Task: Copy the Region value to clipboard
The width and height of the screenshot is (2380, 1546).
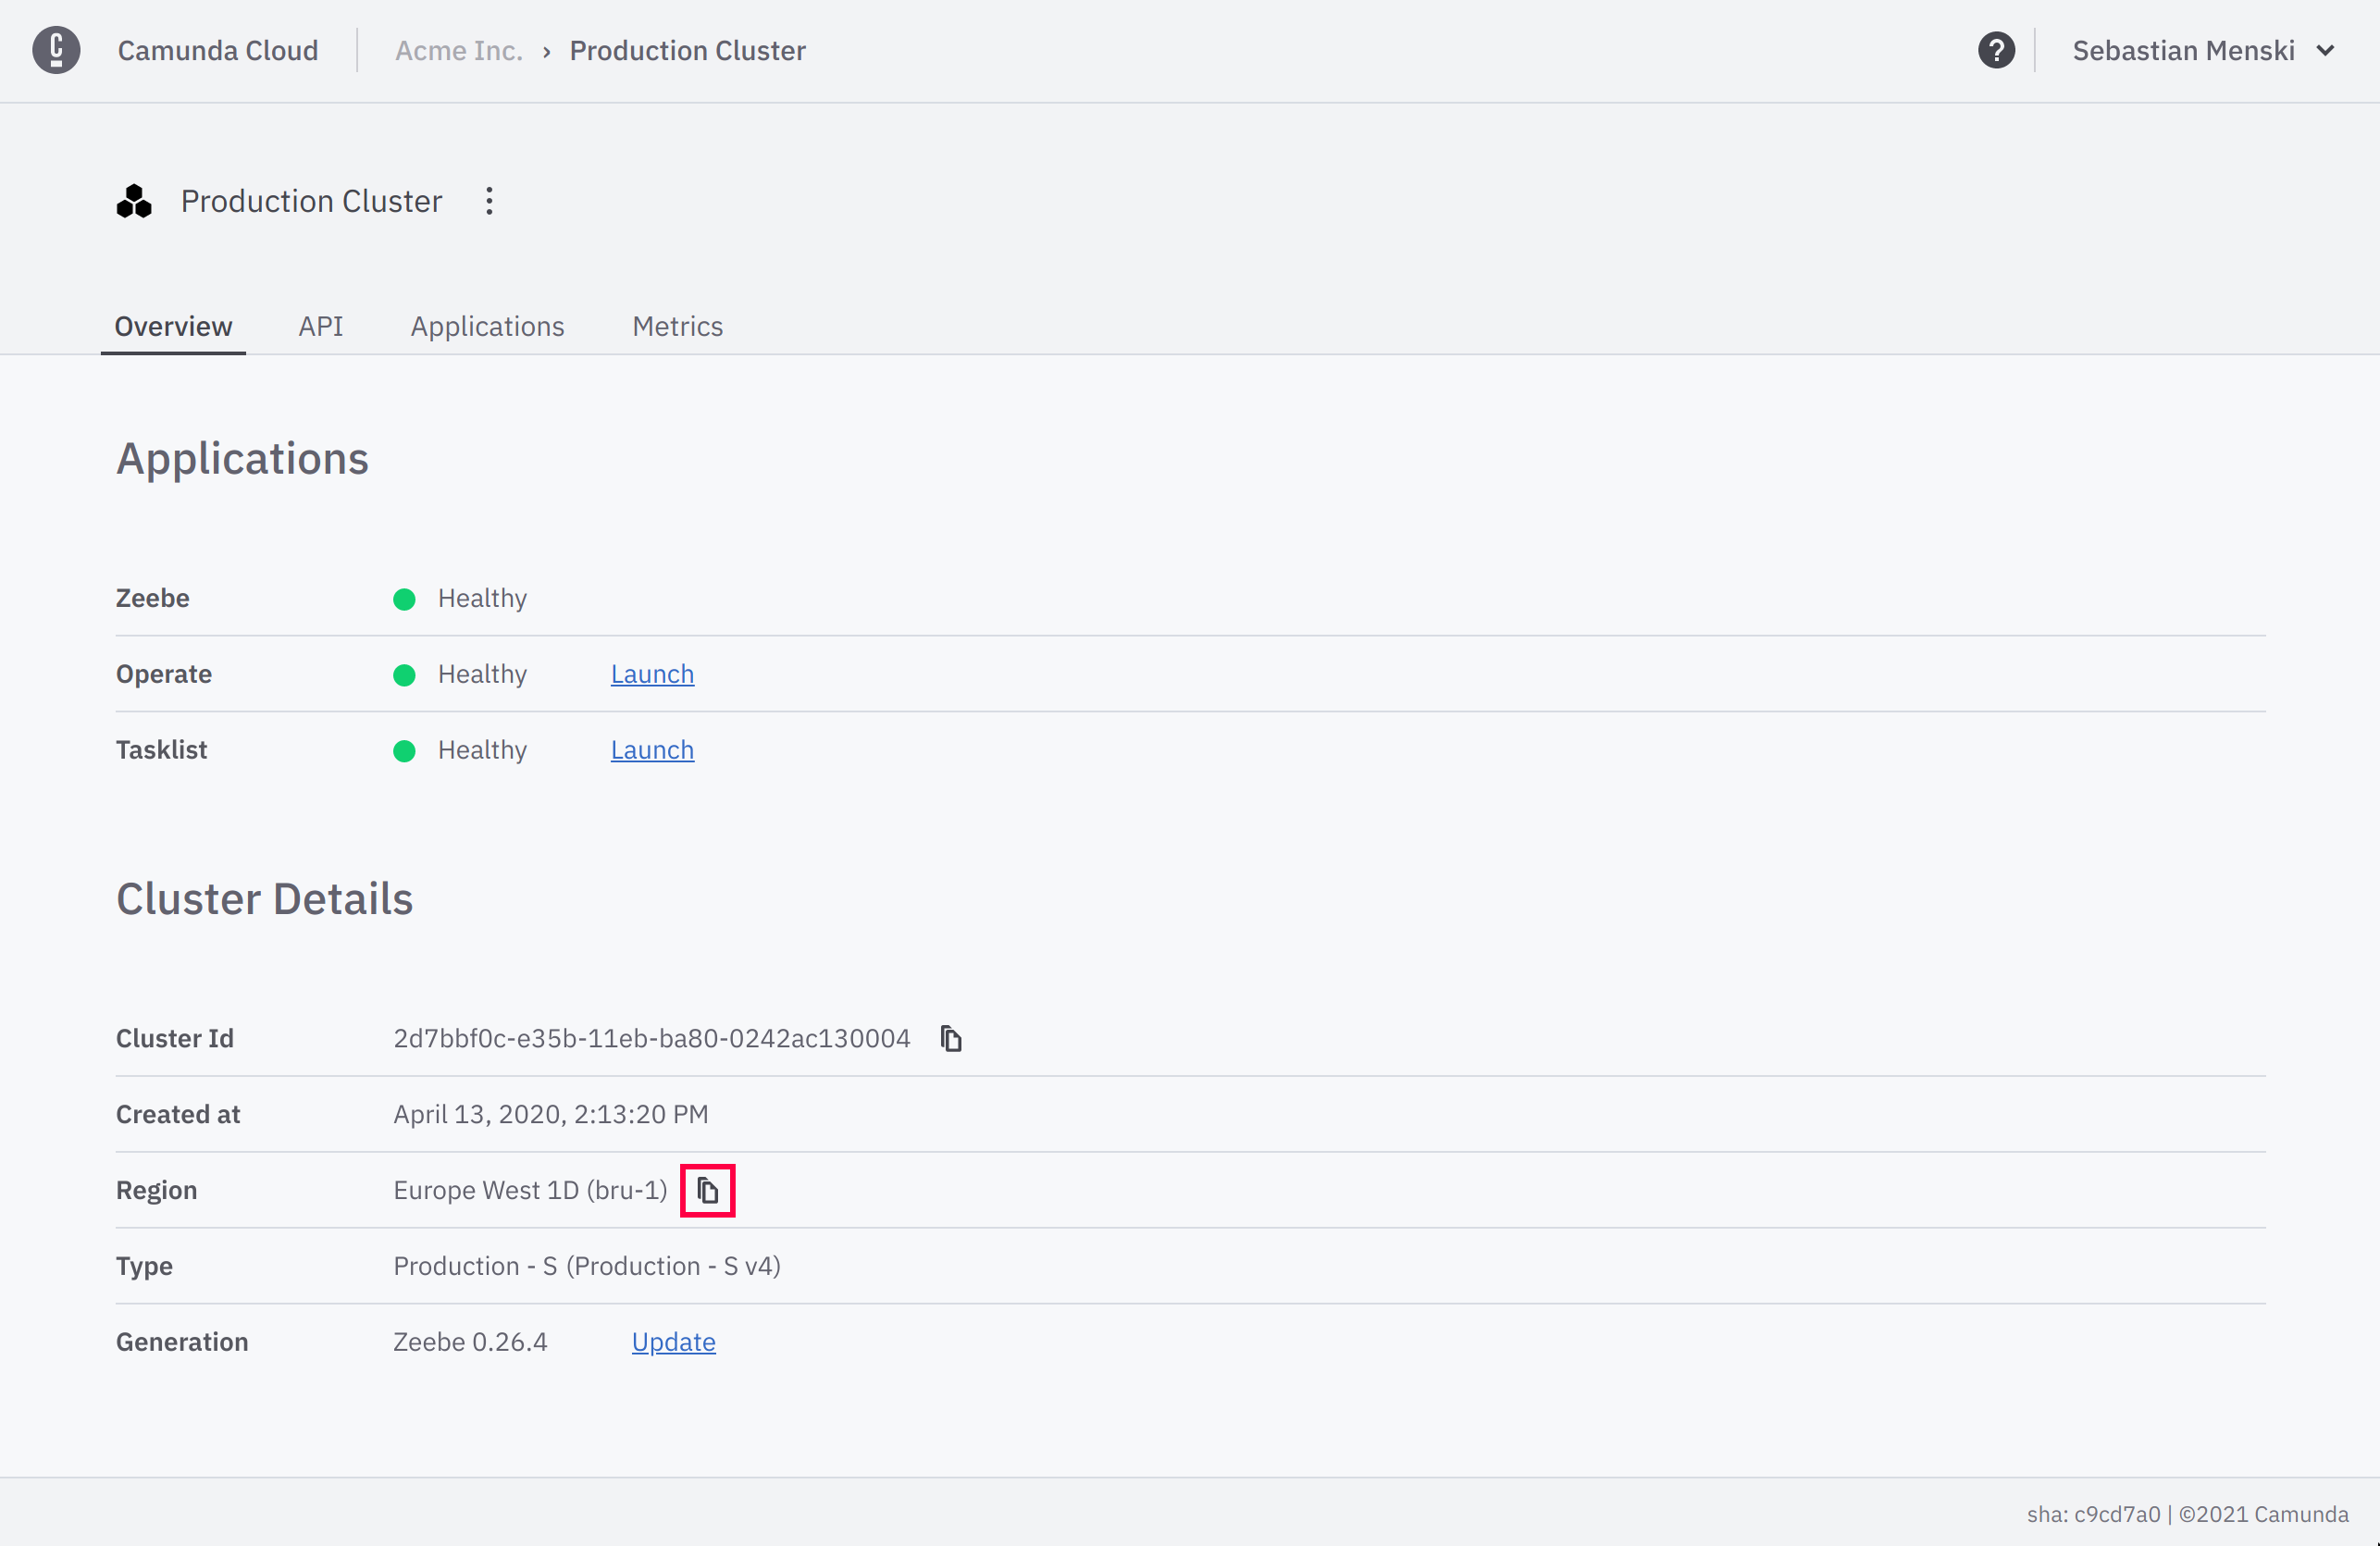Action: pyautogui.click(x=707, y=1190)
